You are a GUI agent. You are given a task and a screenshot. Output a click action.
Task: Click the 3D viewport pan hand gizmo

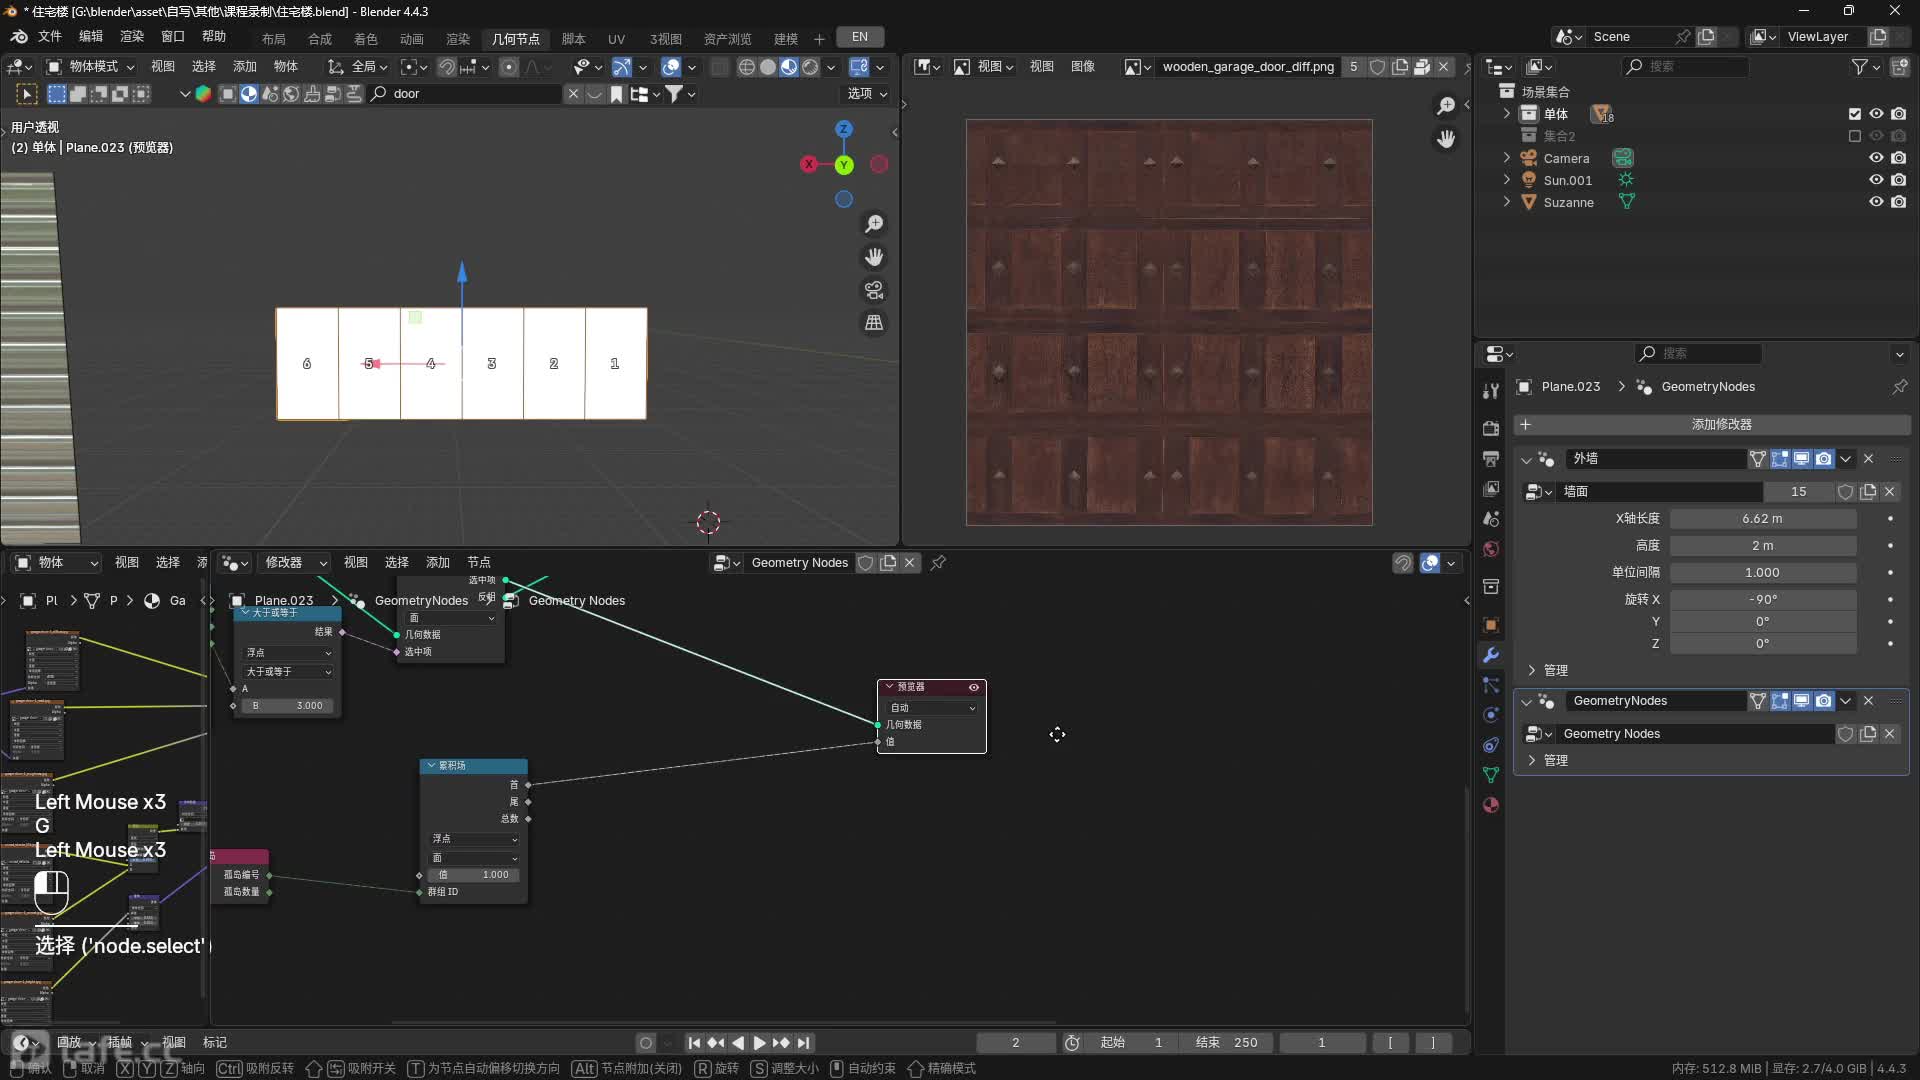(x=874, y=257)
